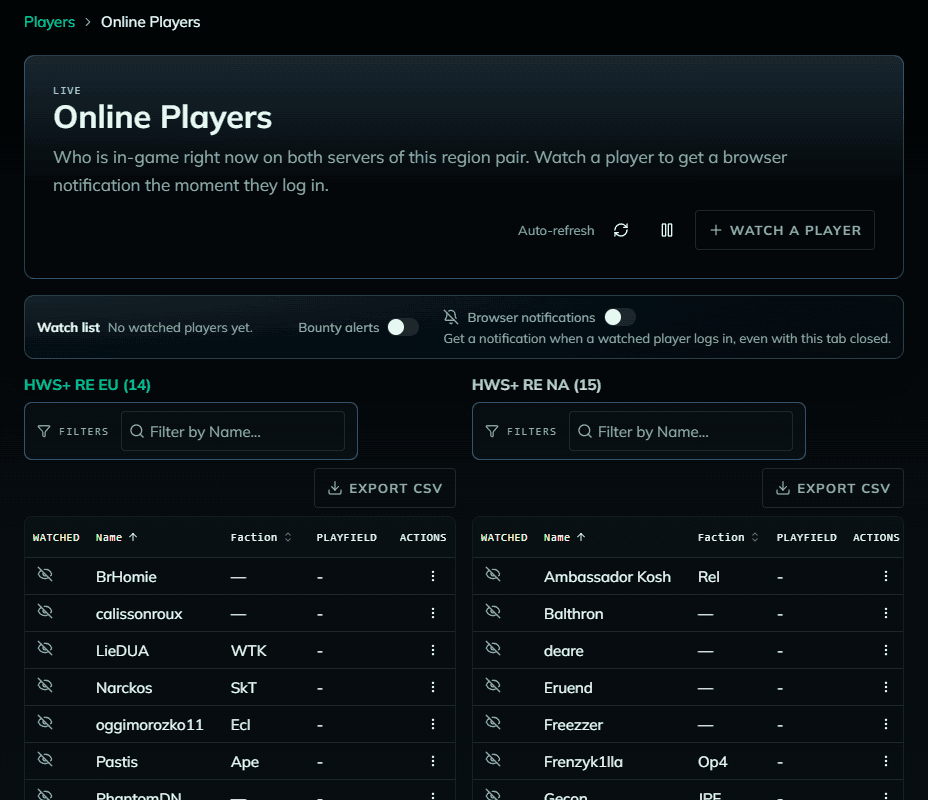Open actions menu for BrHomie
The image size is (928, 800).
pyautogui.click(x=433, y=576)
